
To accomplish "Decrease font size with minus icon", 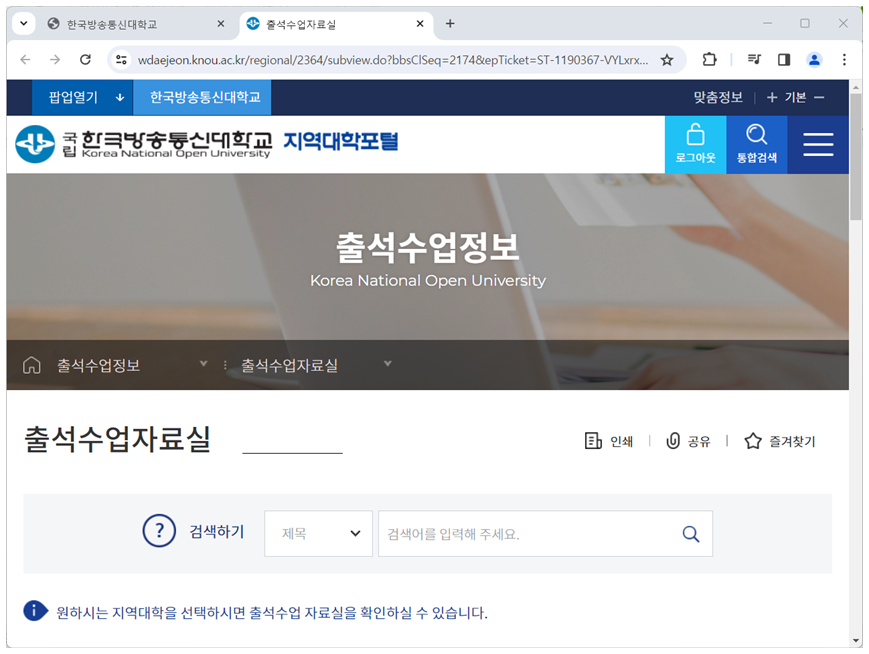I will click(819, 98).
